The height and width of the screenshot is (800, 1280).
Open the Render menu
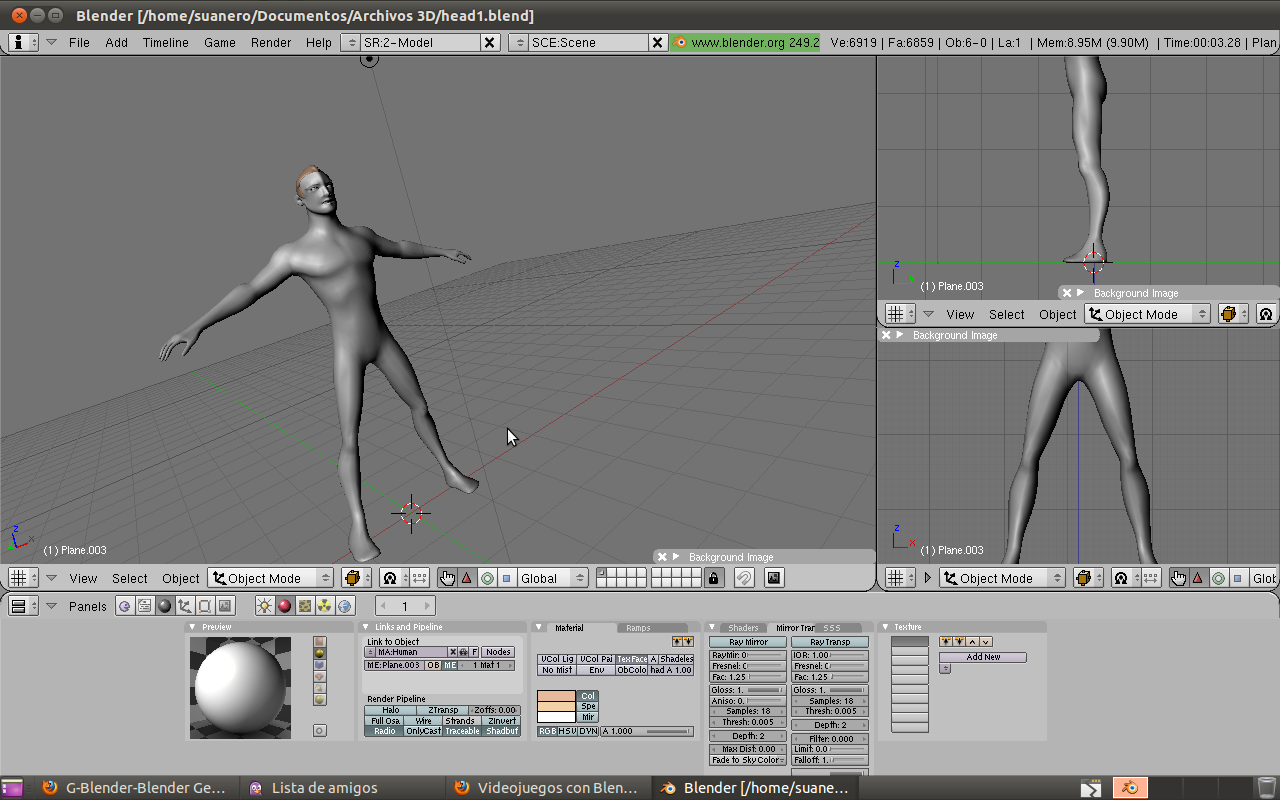pyautogui.click(x=271, y=42)
